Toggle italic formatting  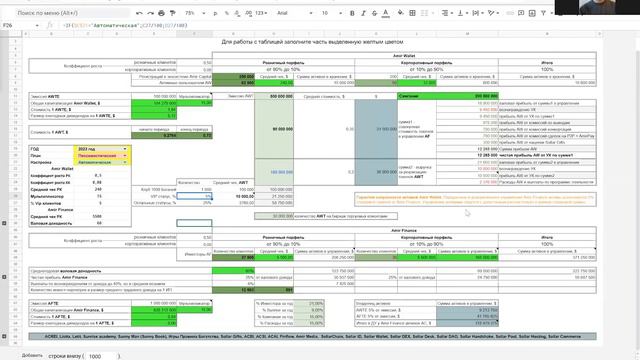point(363,13)
